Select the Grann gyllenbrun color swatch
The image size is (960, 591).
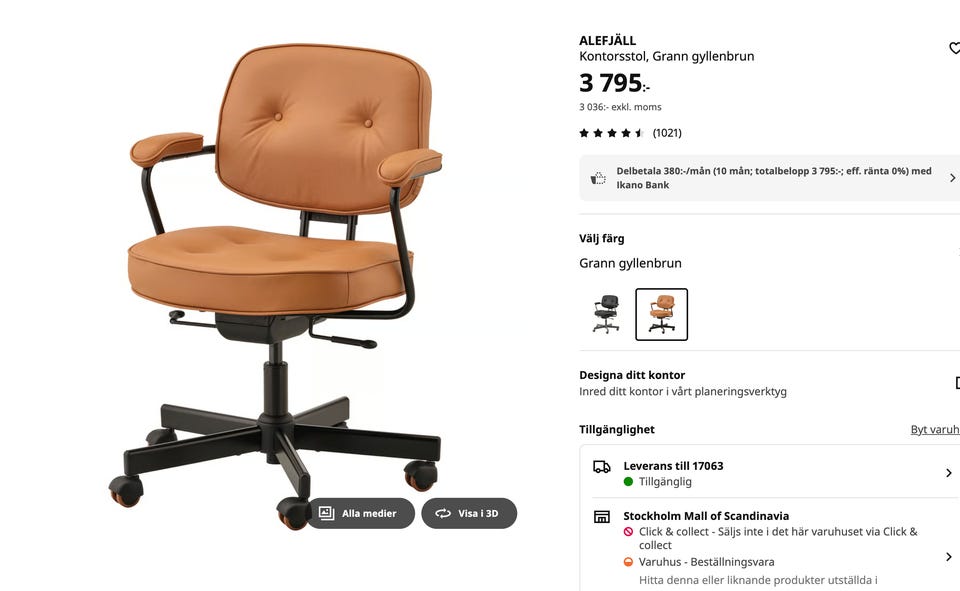coord(661,314)
